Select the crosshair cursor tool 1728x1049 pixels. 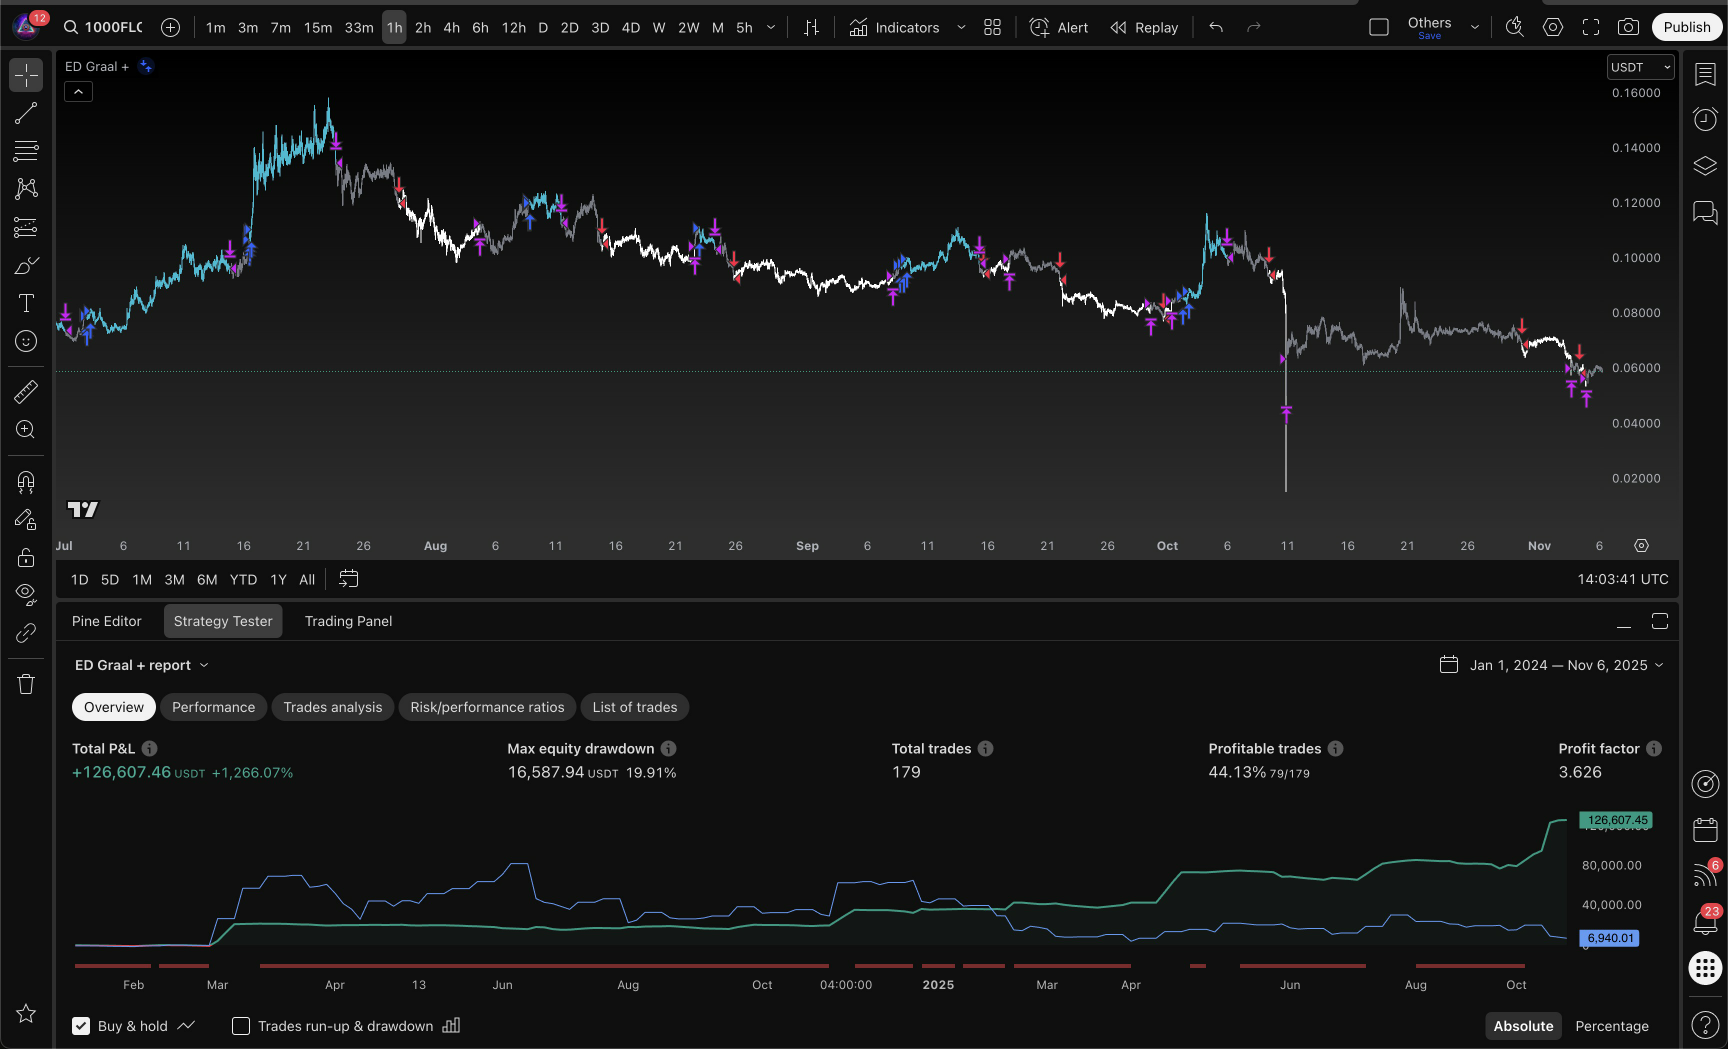(26, 75)
